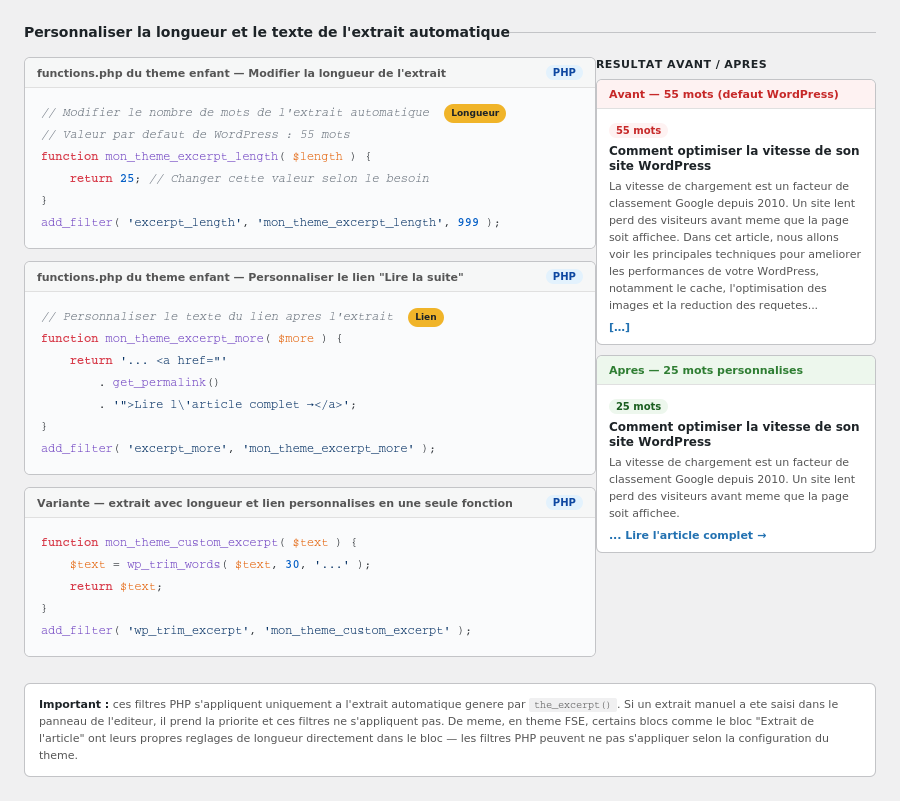Click the line "return $text;"
The width and height of the screenshot is (900, 801).
tap(116, 586)
